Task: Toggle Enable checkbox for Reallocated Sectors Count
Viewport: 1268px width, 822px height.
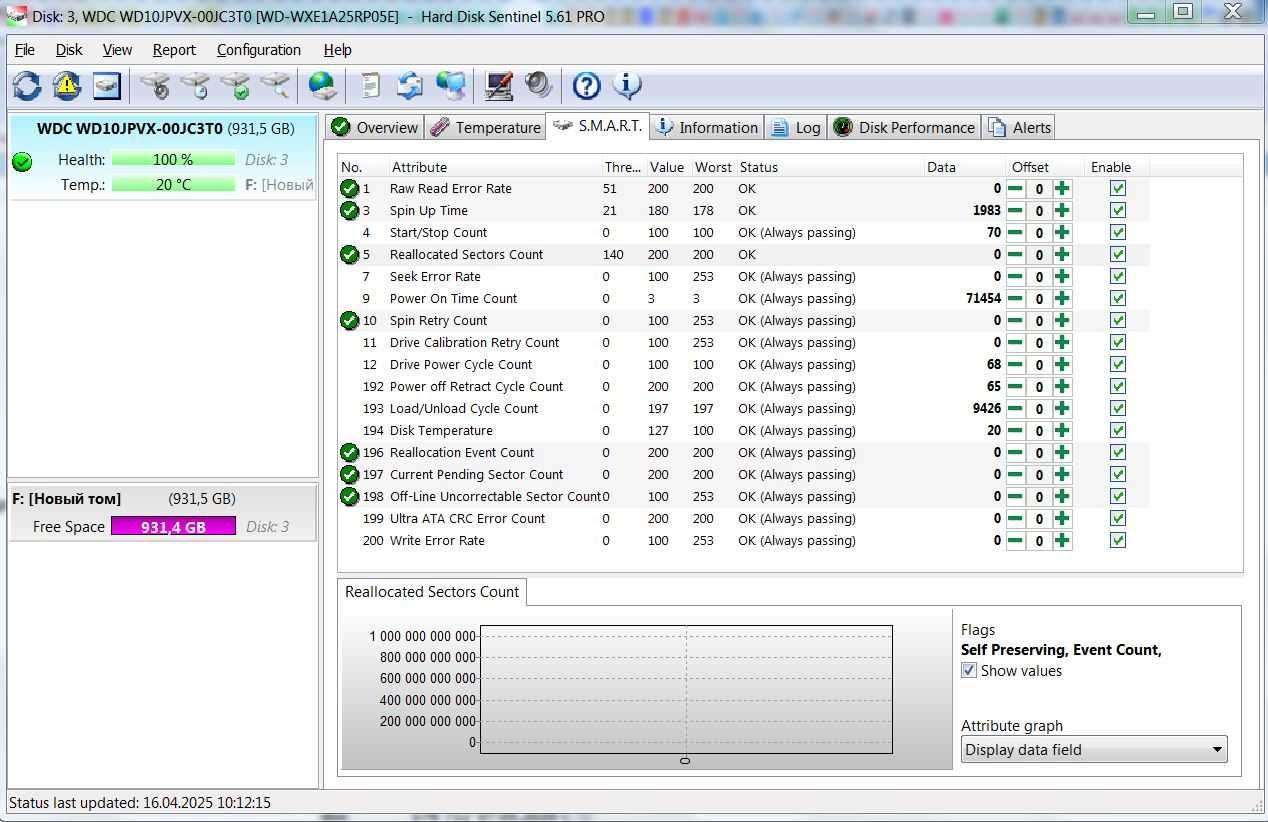Action: click(x=1118, y=254)
